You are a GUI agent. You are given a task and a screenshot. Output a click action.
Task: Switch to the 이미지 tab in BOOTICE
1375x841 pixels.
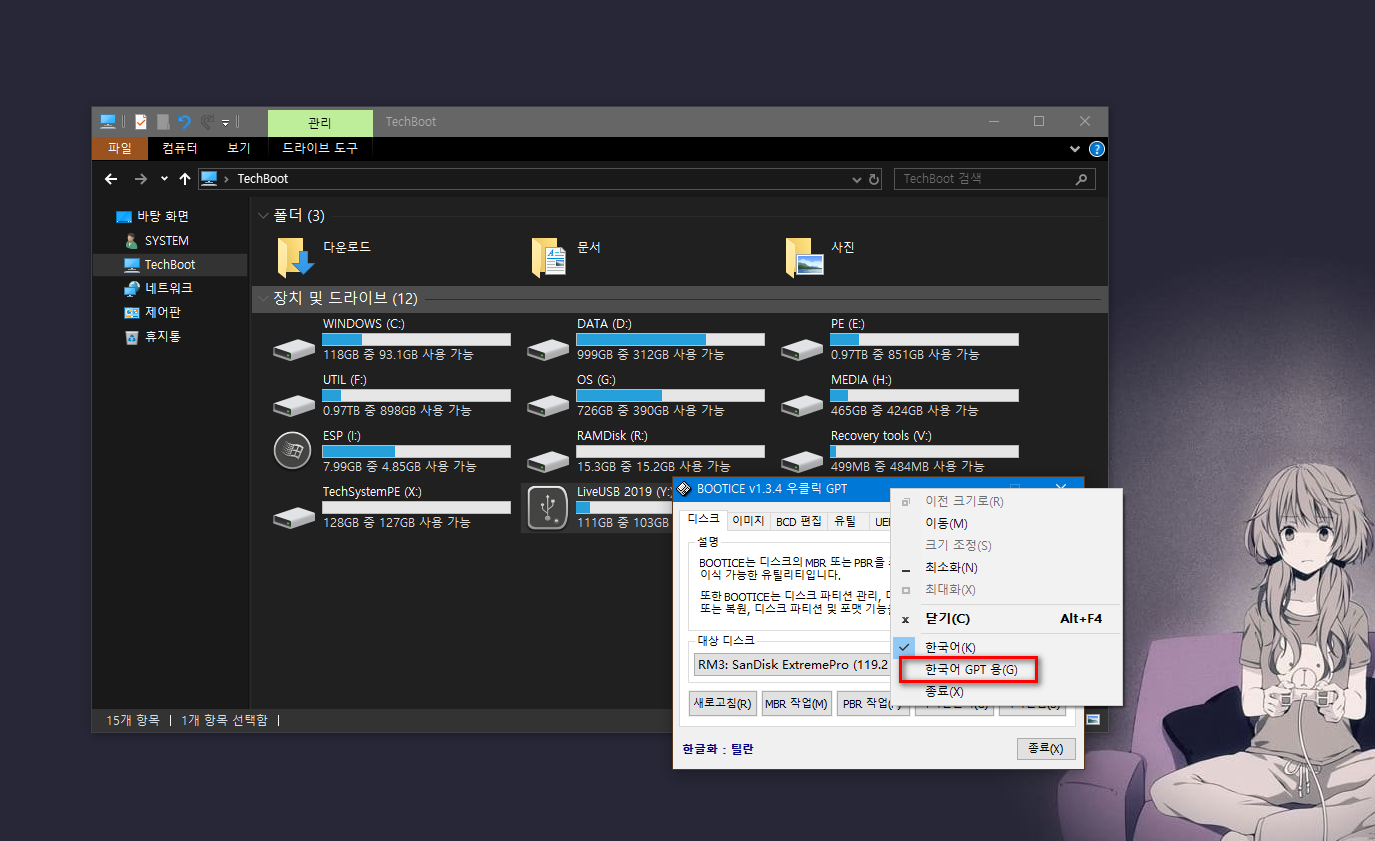pyautogui.click(x=748, y=521)
